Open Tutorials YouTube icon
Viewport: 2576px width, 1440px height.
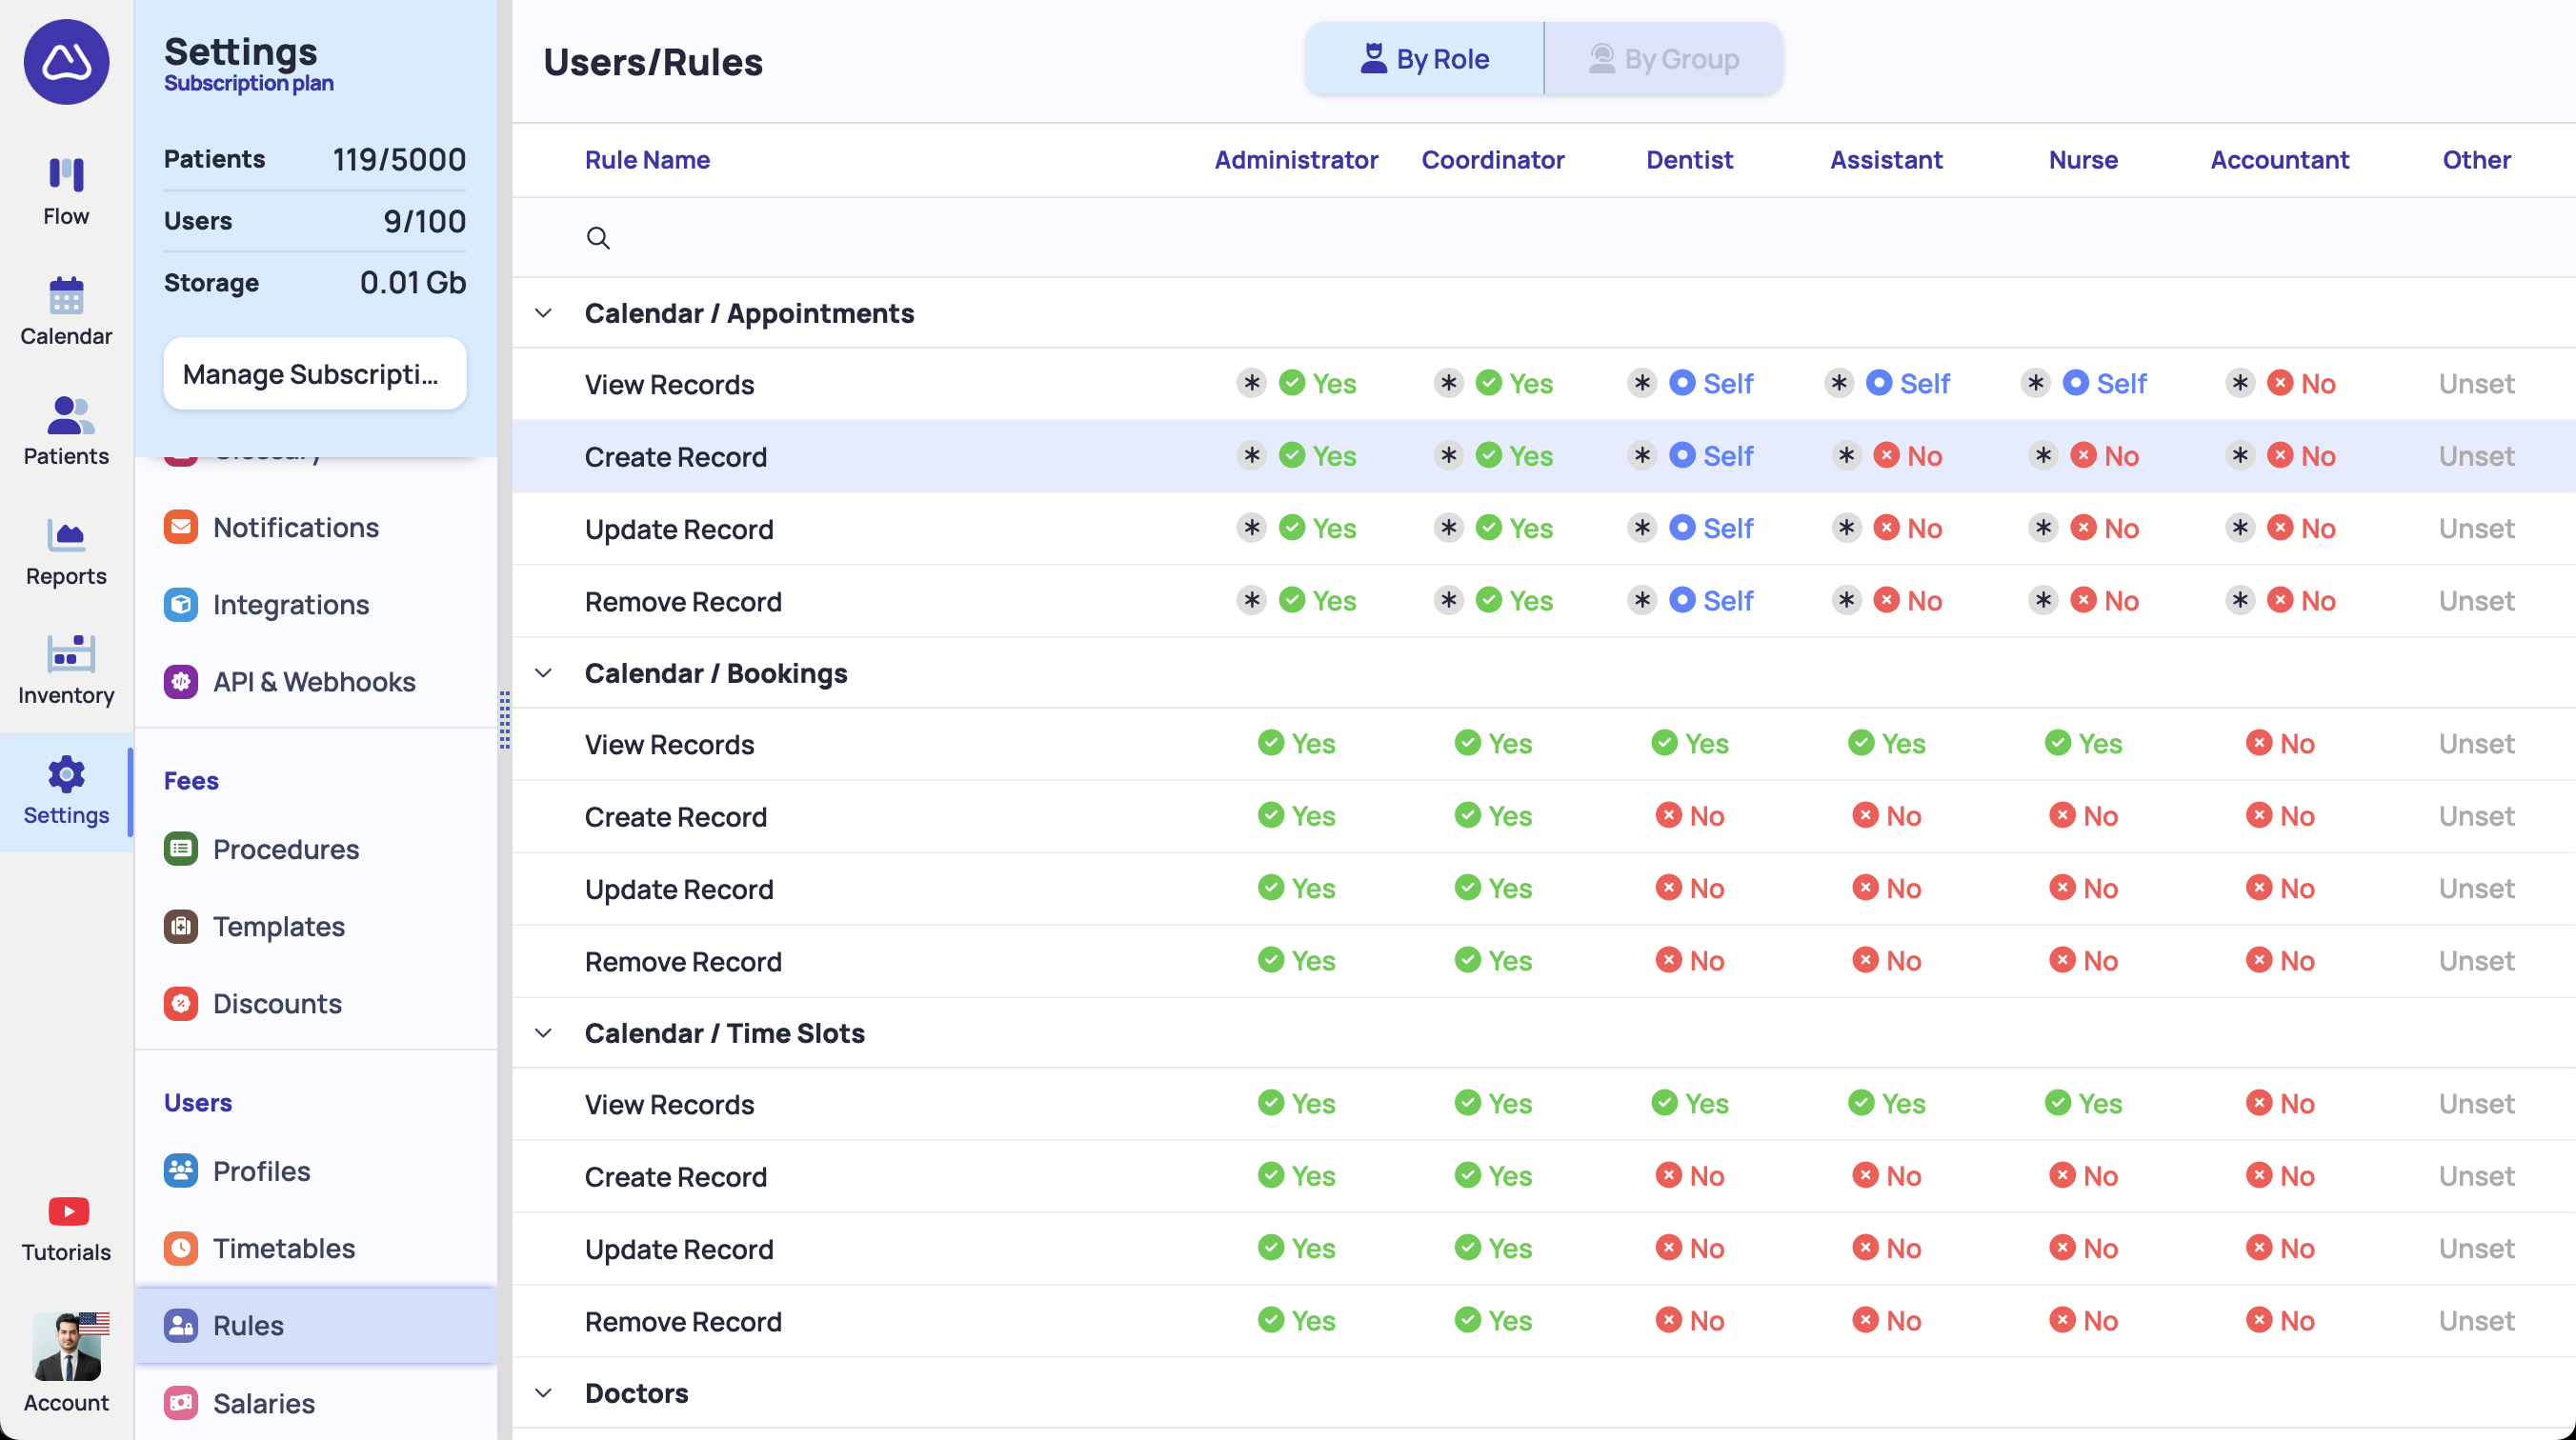(x=68, y=1211)
